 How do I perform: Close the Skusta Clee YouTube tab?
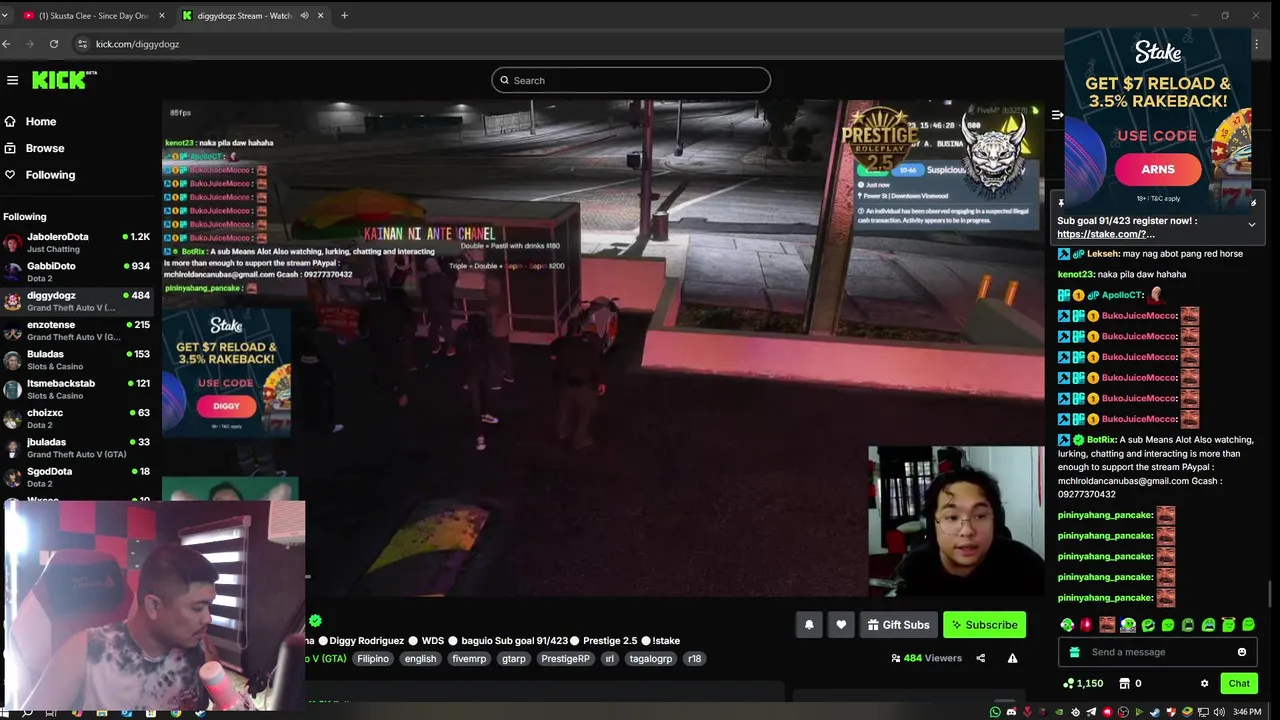(162, 15)
